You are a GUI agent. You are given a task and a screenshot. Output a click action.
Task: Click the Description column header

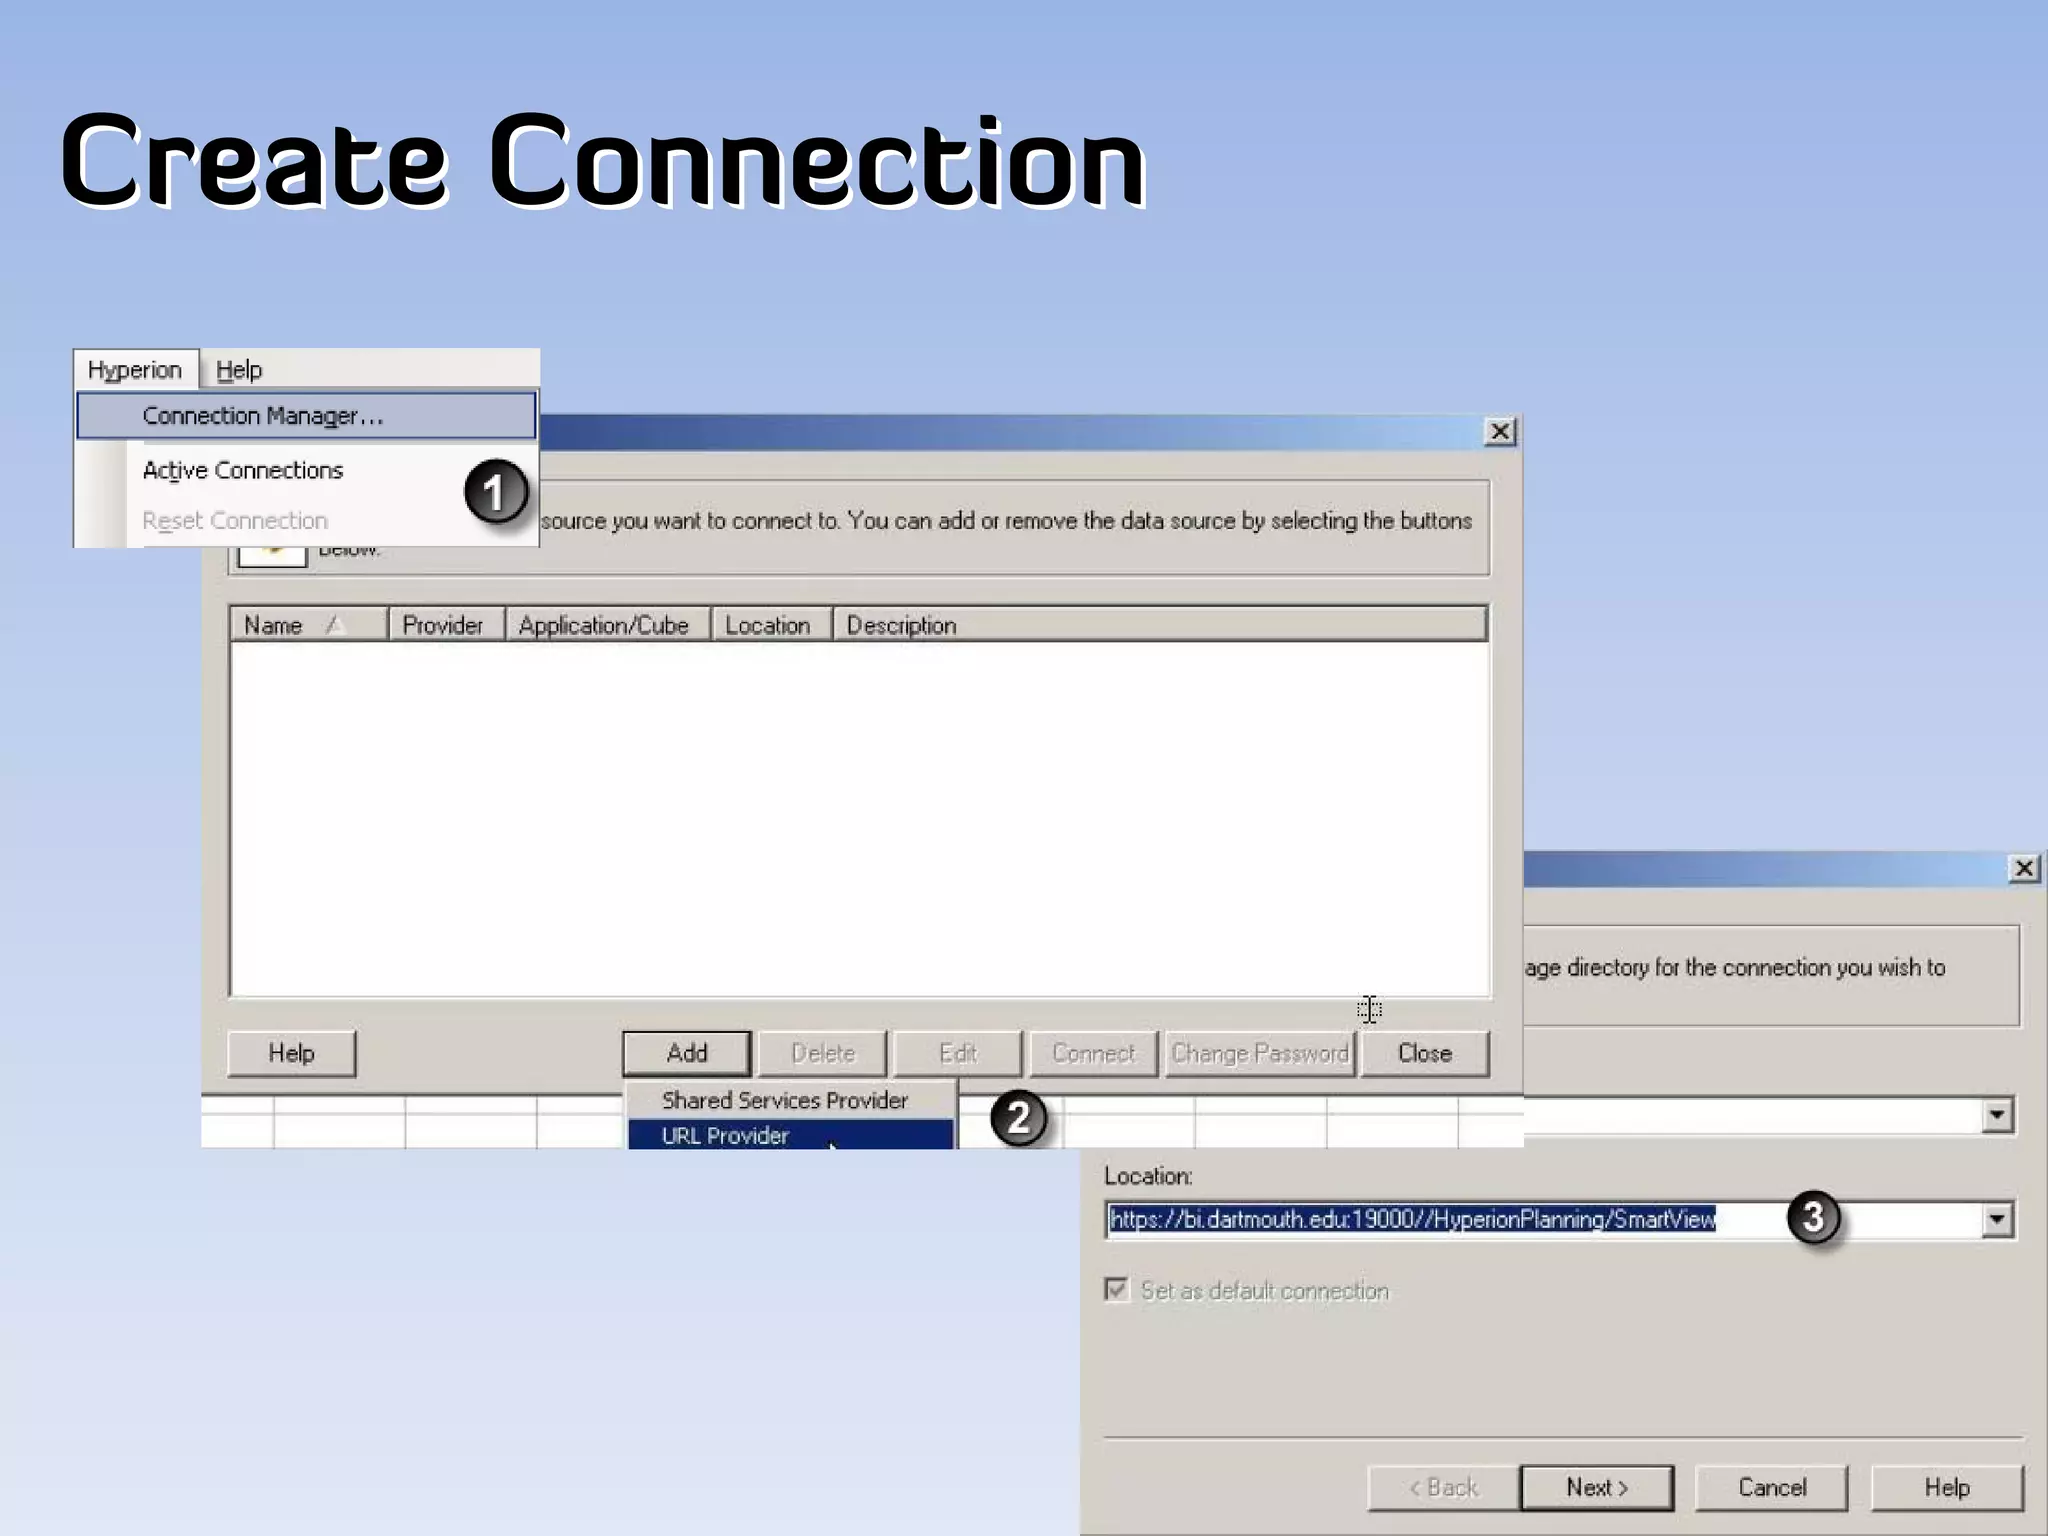1160,625
